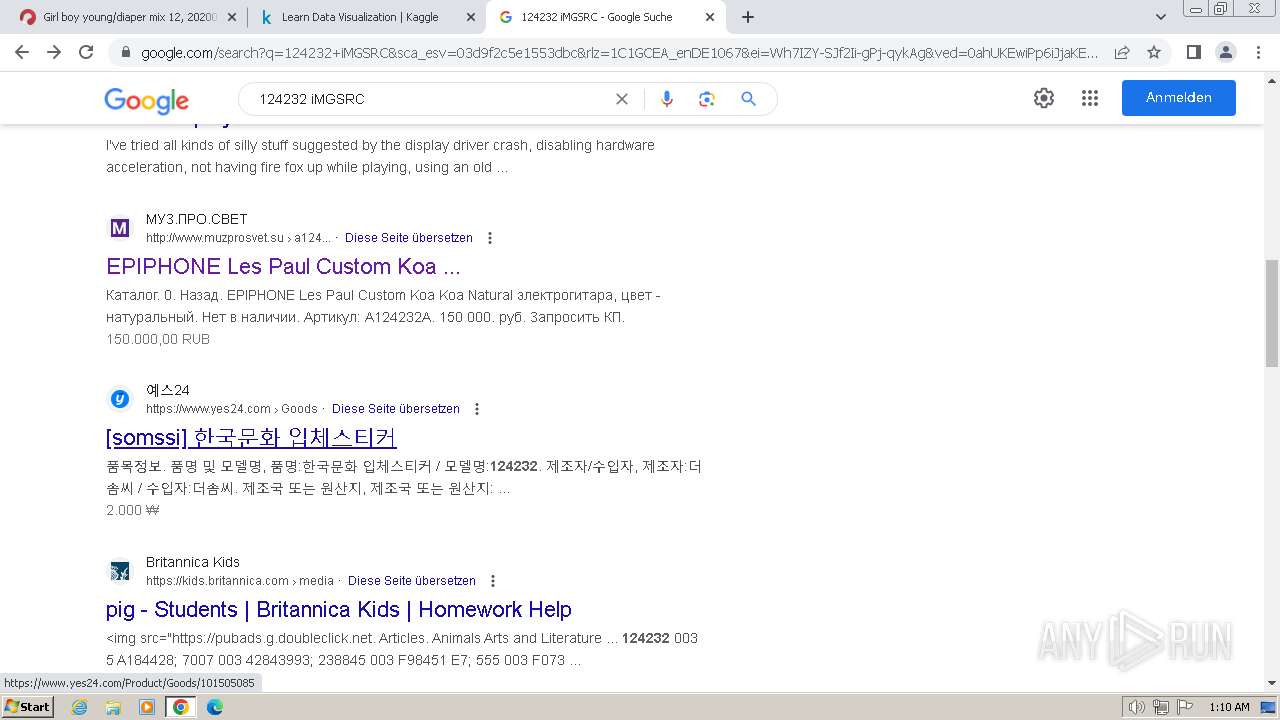Translate the muzprosvet.su result page
The height and width of the screenshot is (720, 1280).
click(x=409, y=238)
